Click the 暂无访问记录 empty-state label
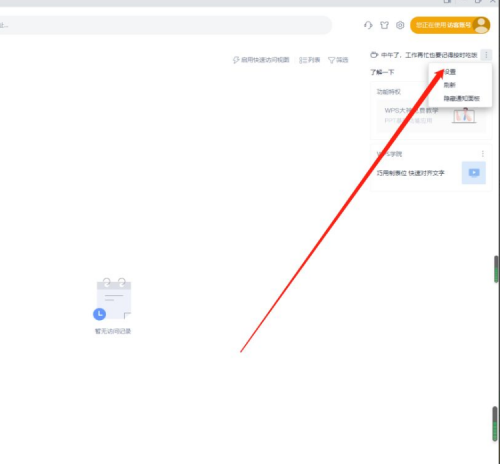 click(113, 331)
